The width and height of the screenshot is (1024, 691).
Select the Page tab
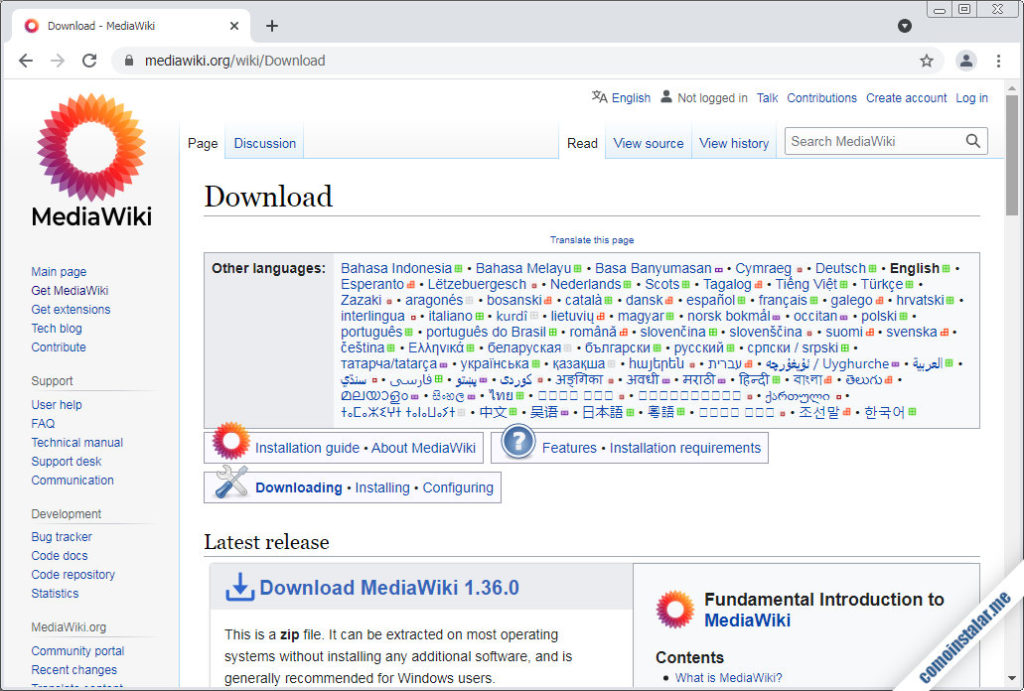tap(202, 143)
